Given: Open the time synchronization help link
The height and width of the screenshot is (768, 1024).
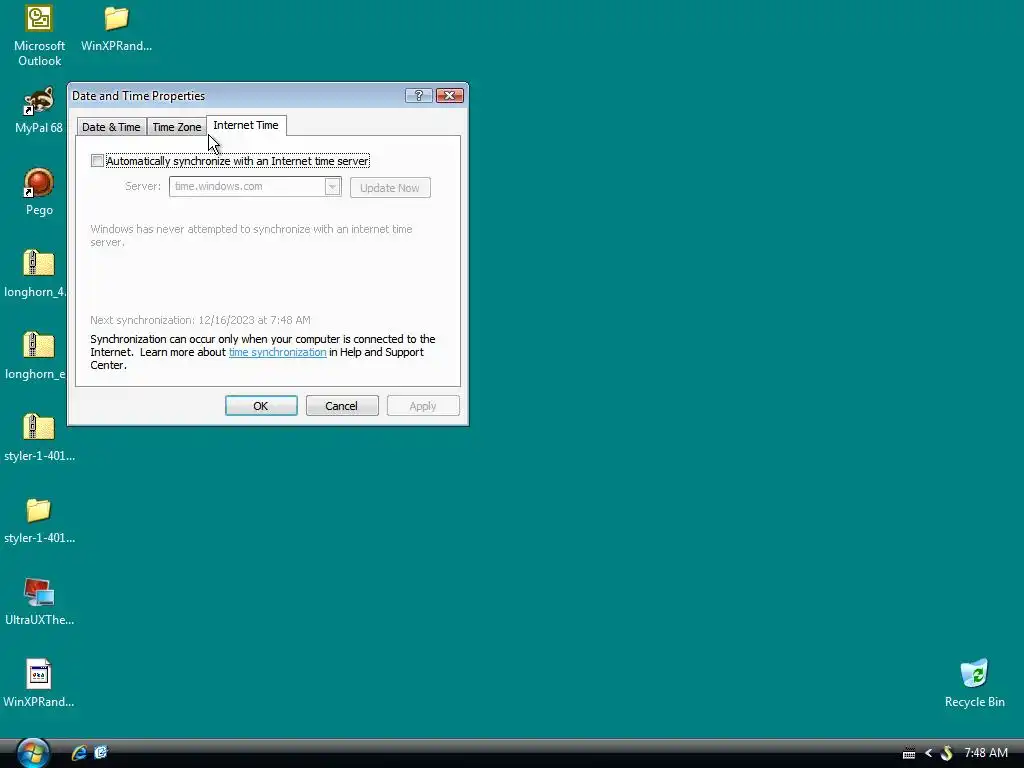Looking at the screenshot, I should tap(278, 352).
